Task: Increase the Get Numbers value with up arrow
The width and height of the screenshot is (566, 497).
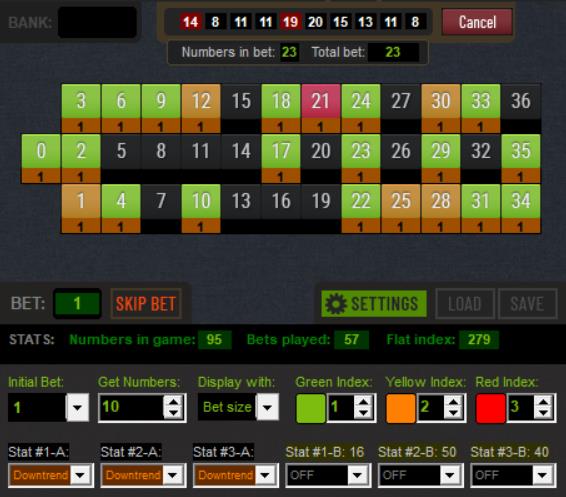Action: coord(174,402)
